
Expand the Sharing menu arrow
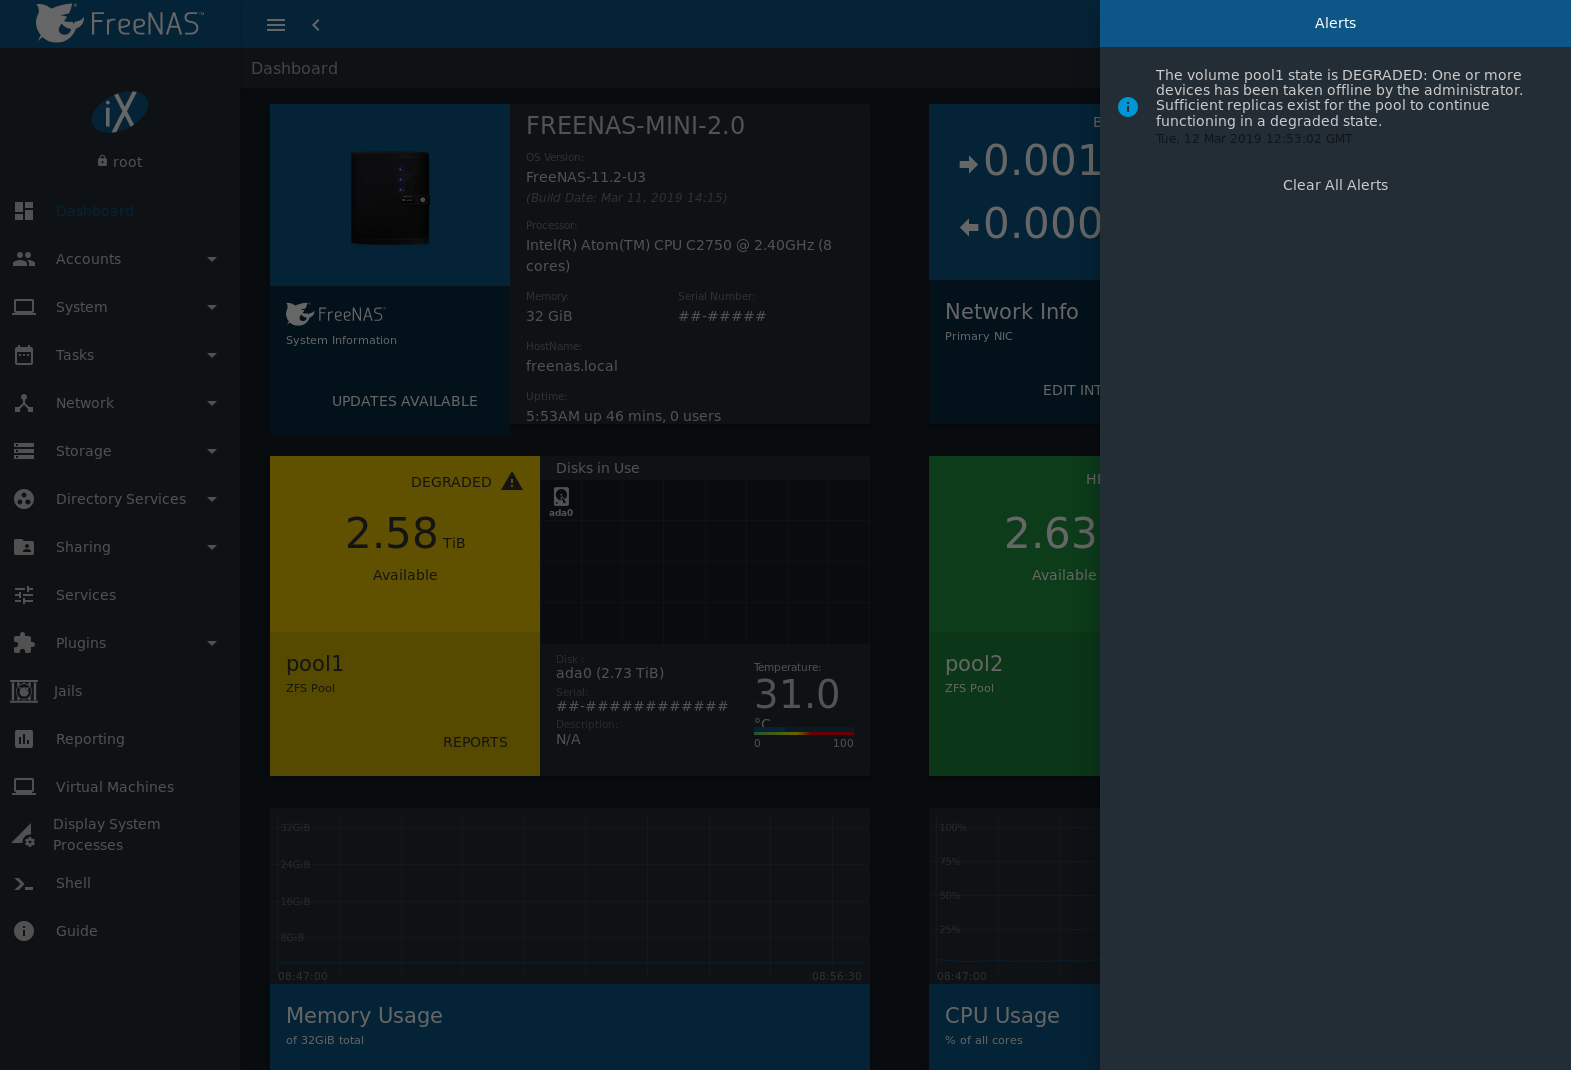pyautogui.click(x=212, y=547)
